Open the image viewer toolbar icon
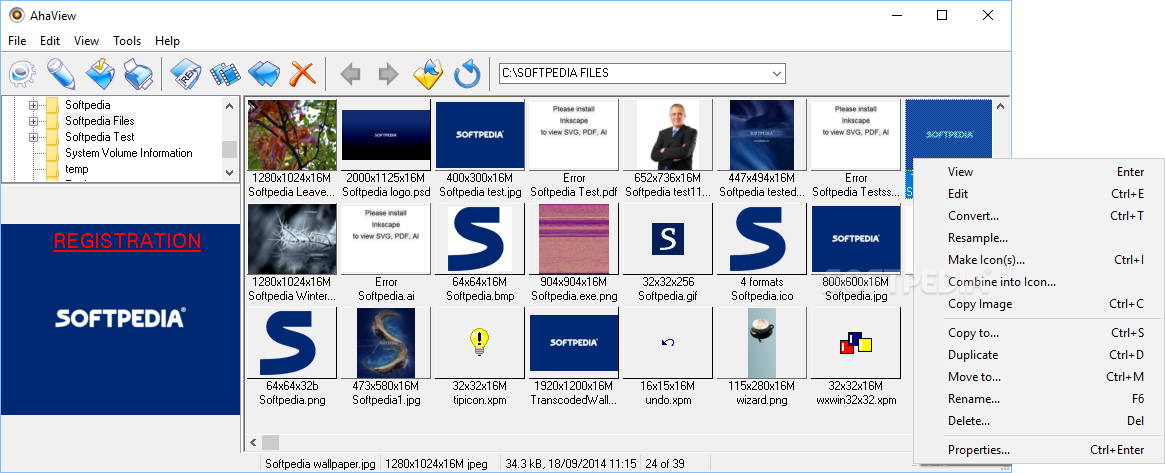Screen dimensions: 1165x473 22,74
